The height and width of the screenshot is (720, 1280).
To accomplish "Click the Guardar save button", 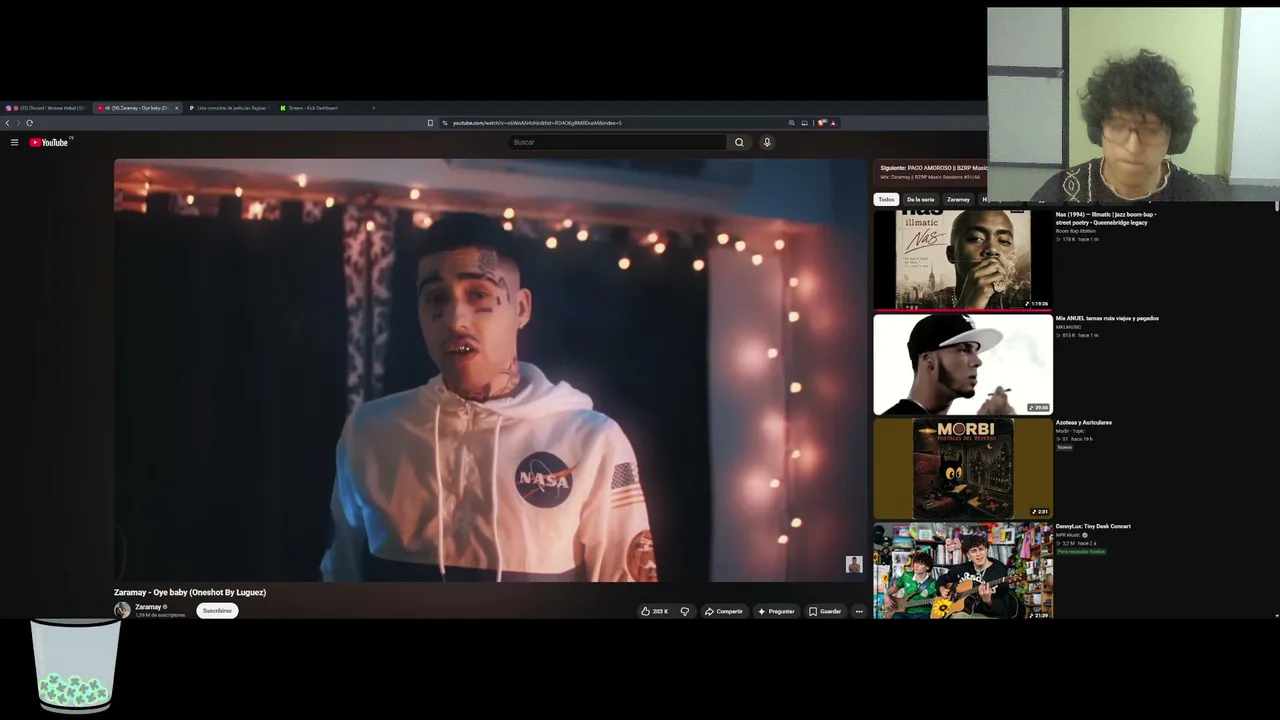I will click(x=825, y=611).
